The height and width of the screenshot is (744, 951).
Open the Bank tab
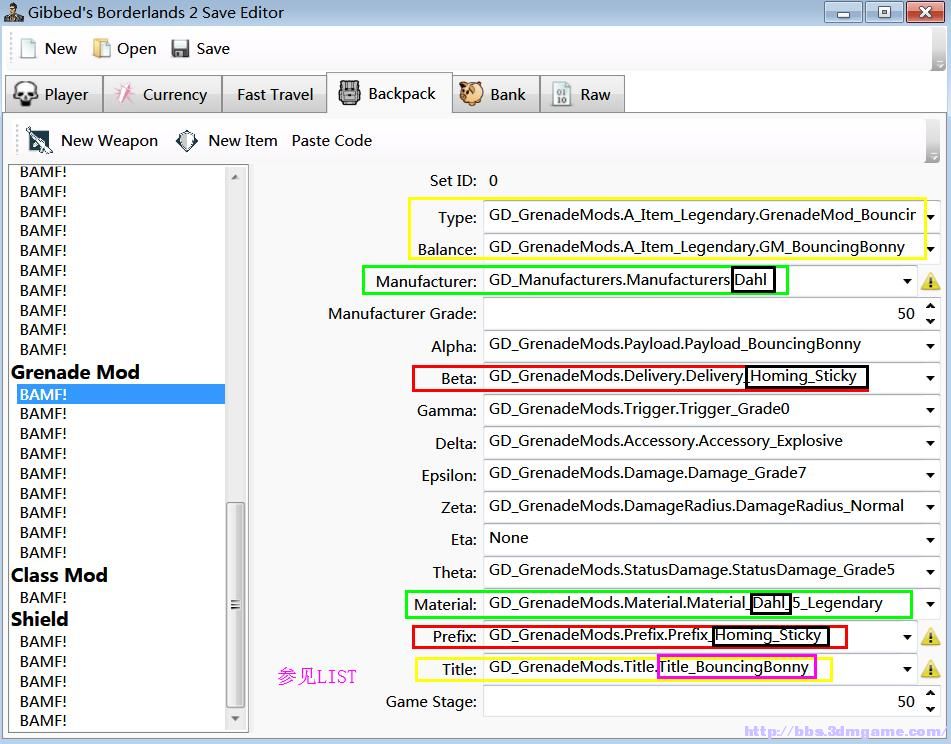(493, 95)
